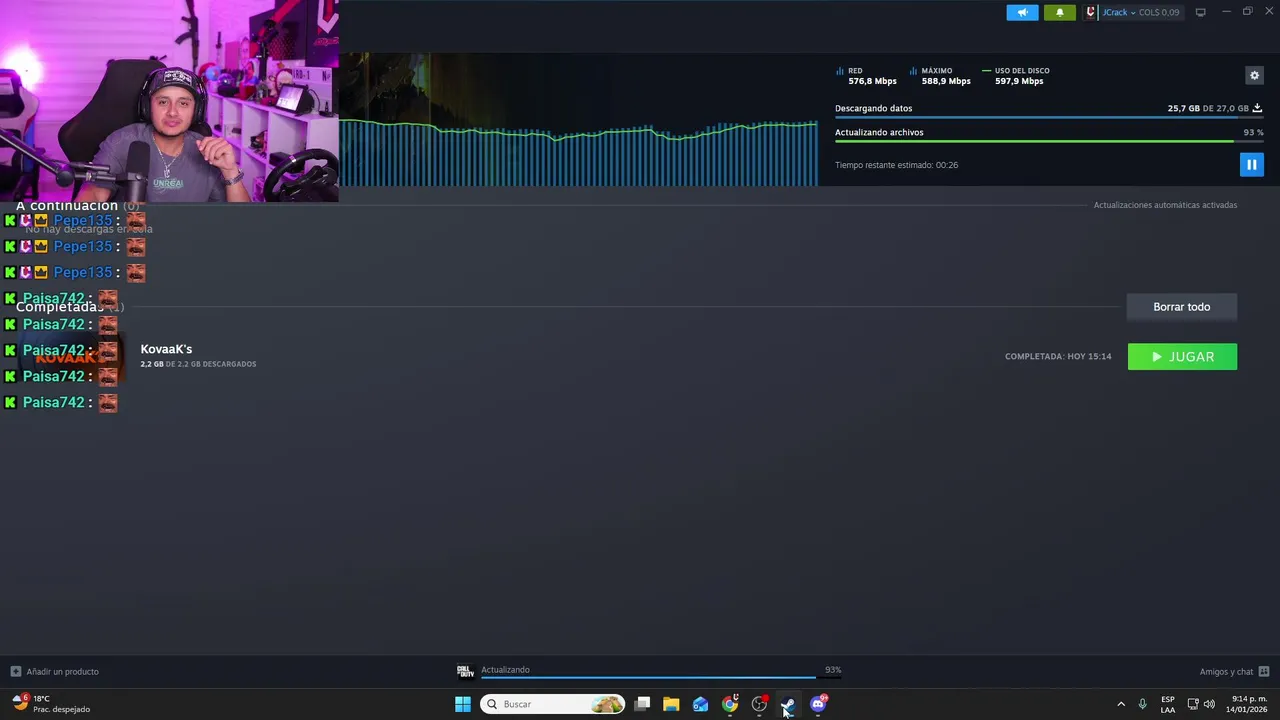Click estimated time remaining 00:26 text
The image size is (1280, 720).
pos(896,165)
